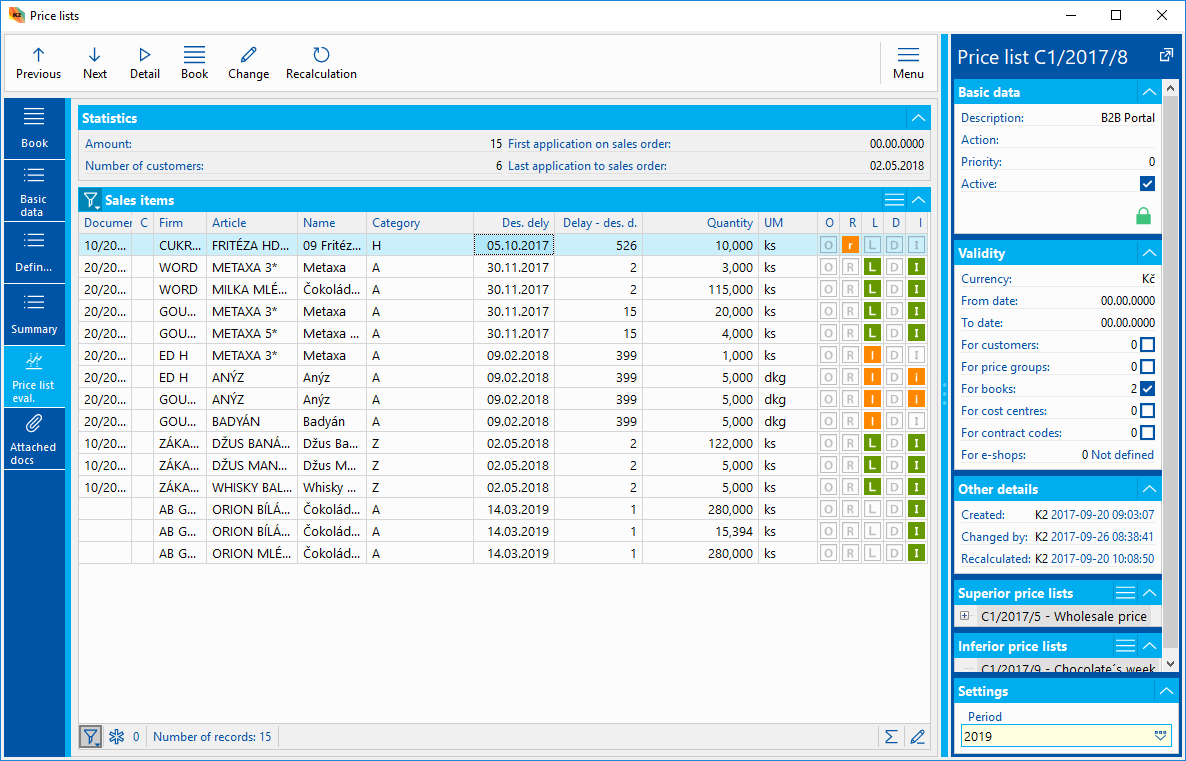Click the edit pencil icon in status bar

[x=917, y=736]
